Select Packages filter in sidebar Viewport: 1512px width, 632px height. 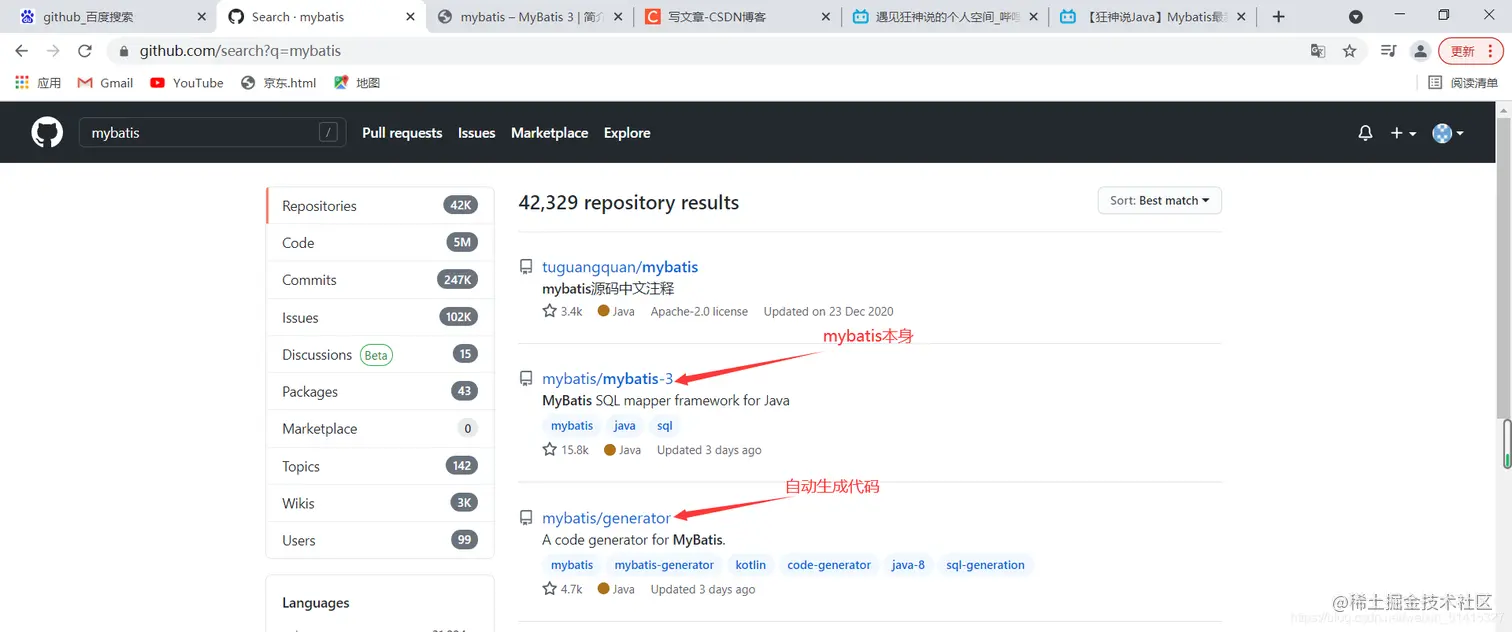click(380, 392)
